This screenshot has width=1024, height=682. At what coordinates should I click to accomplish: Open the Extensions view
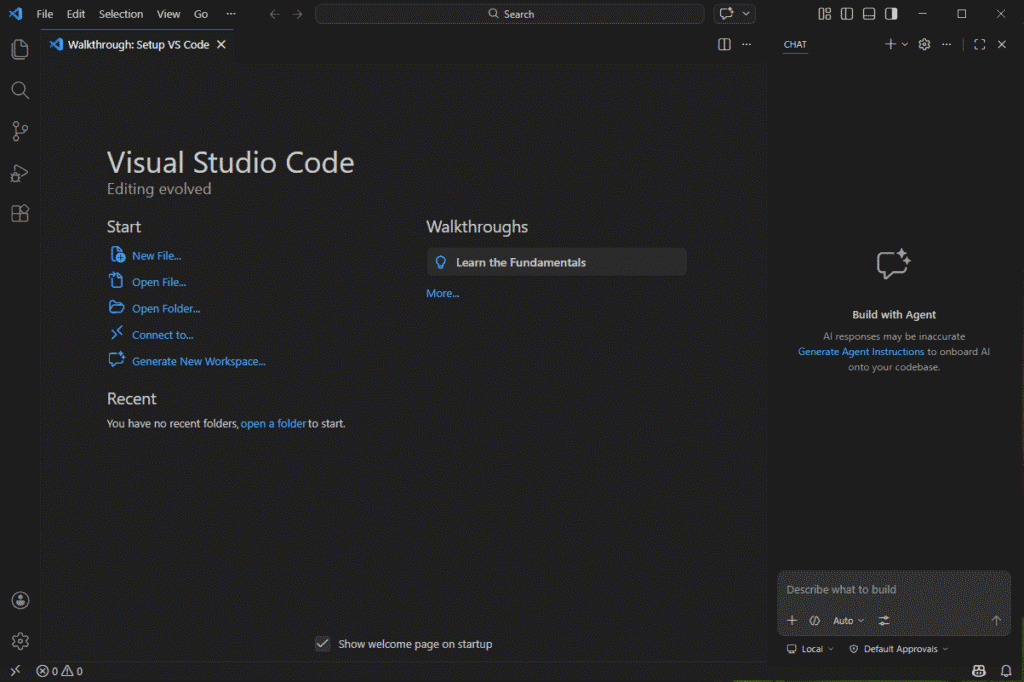pyautogui.click(x=19, y=213)
